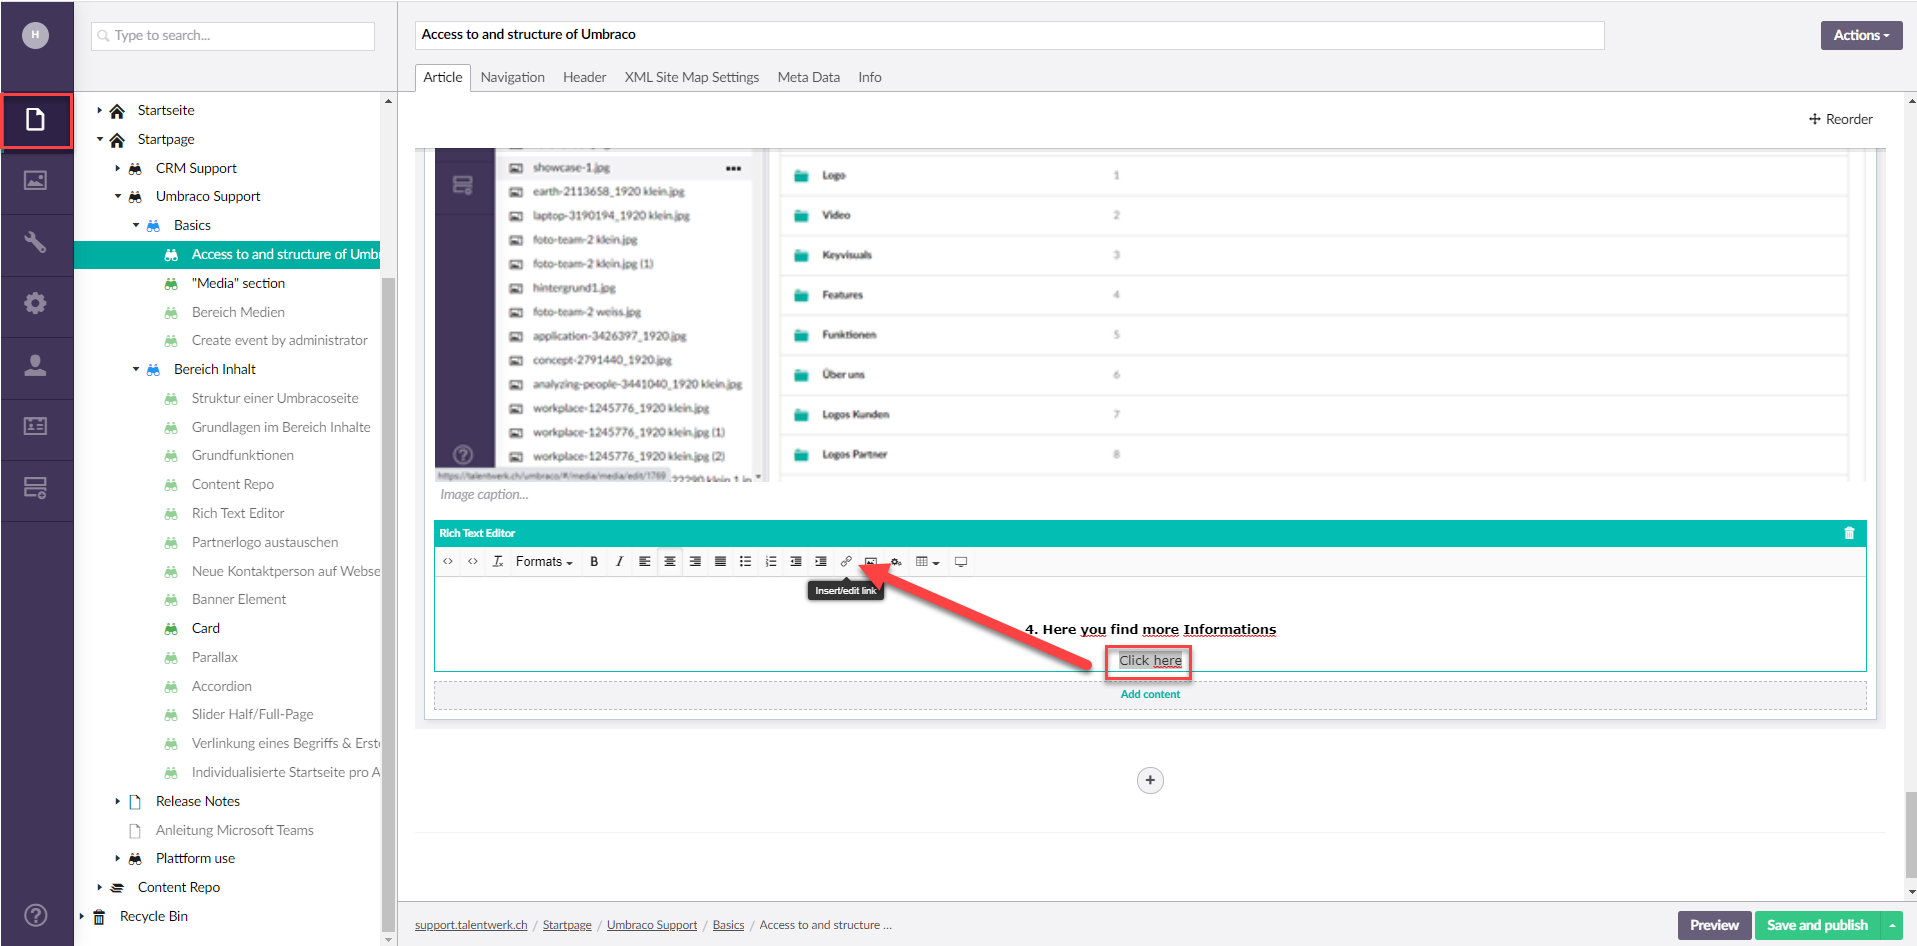This screenshot has width=1917, height=946.
Task: Open the Info tab
Action: (870, 77)
